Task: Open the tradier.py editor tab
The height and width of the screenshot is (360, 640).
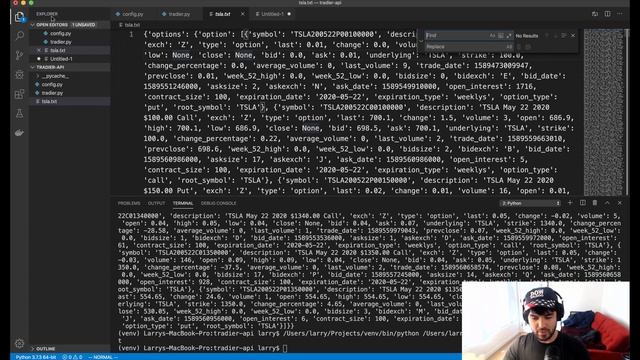Action: coord(179,14)
